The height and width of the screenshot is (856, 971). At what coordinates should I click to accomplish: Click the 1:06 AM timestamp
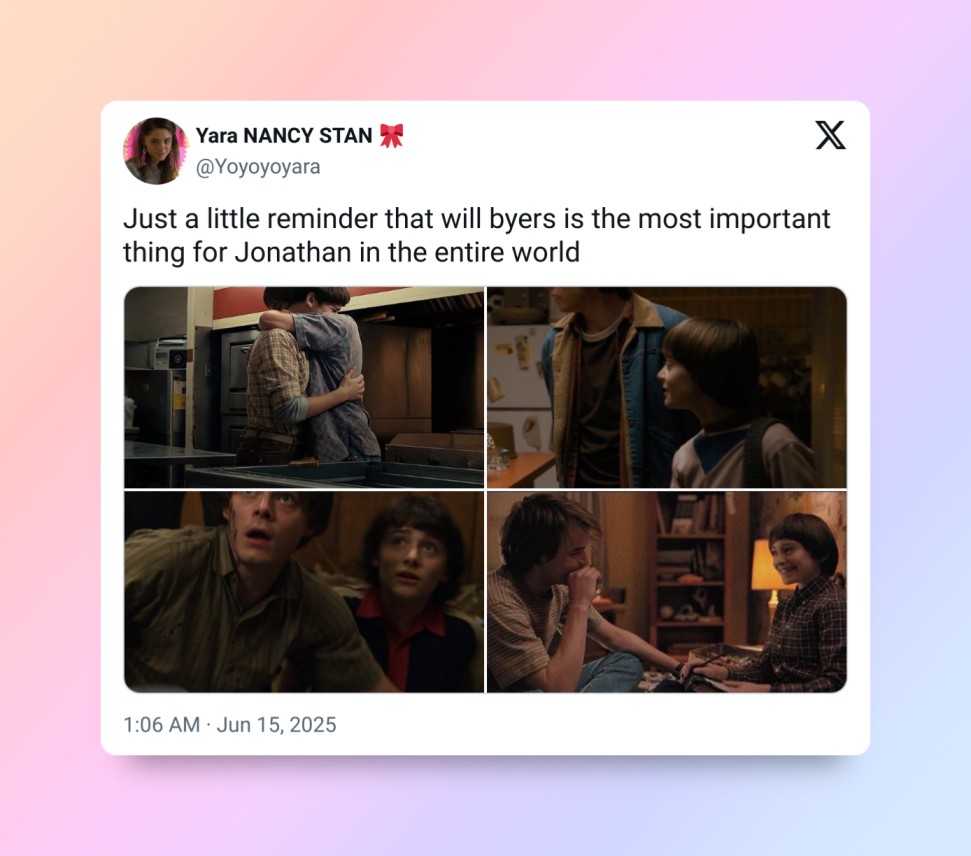(x=161, y=724)
